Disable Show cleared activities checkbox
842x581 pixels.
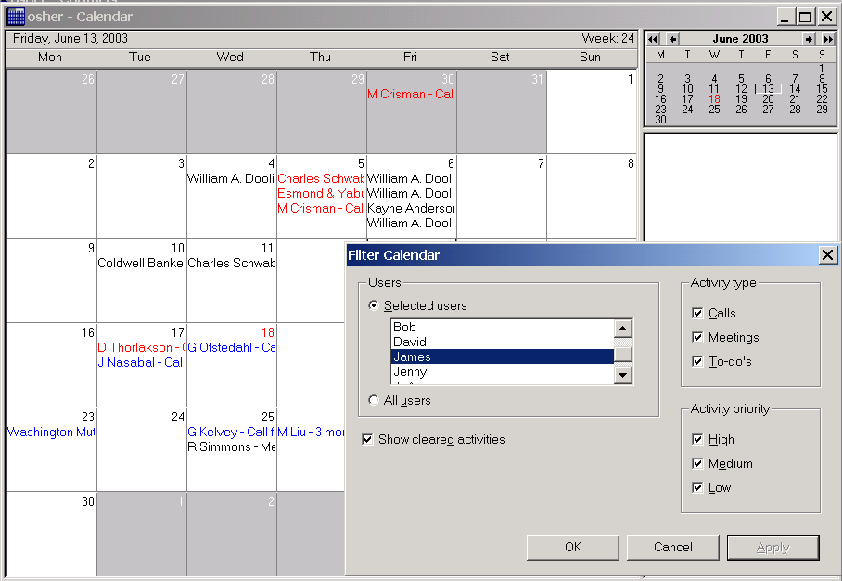pos(368,439)
